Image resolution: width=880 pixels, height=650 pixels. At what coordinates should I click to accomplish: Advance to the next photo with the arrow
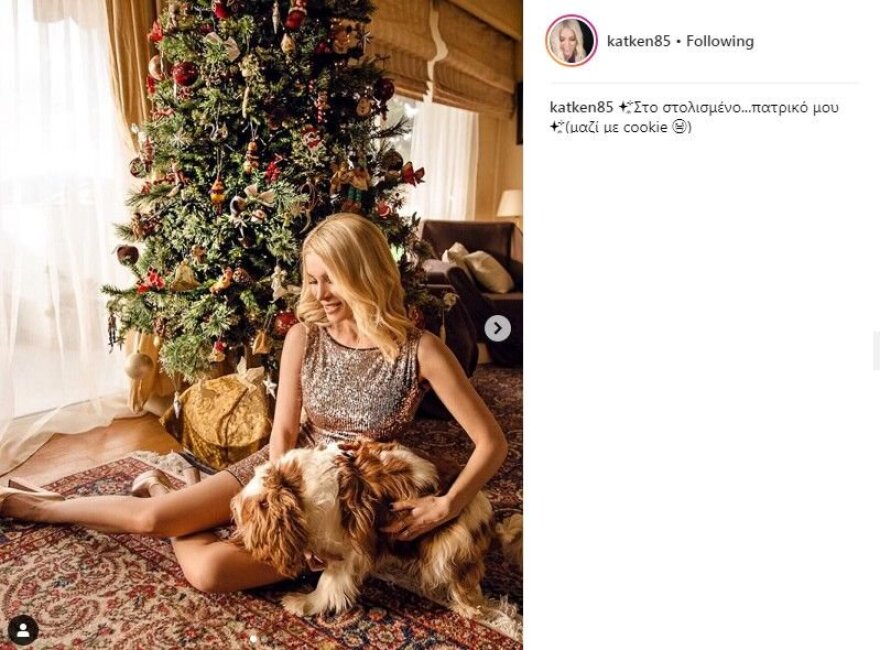[497, 328]
